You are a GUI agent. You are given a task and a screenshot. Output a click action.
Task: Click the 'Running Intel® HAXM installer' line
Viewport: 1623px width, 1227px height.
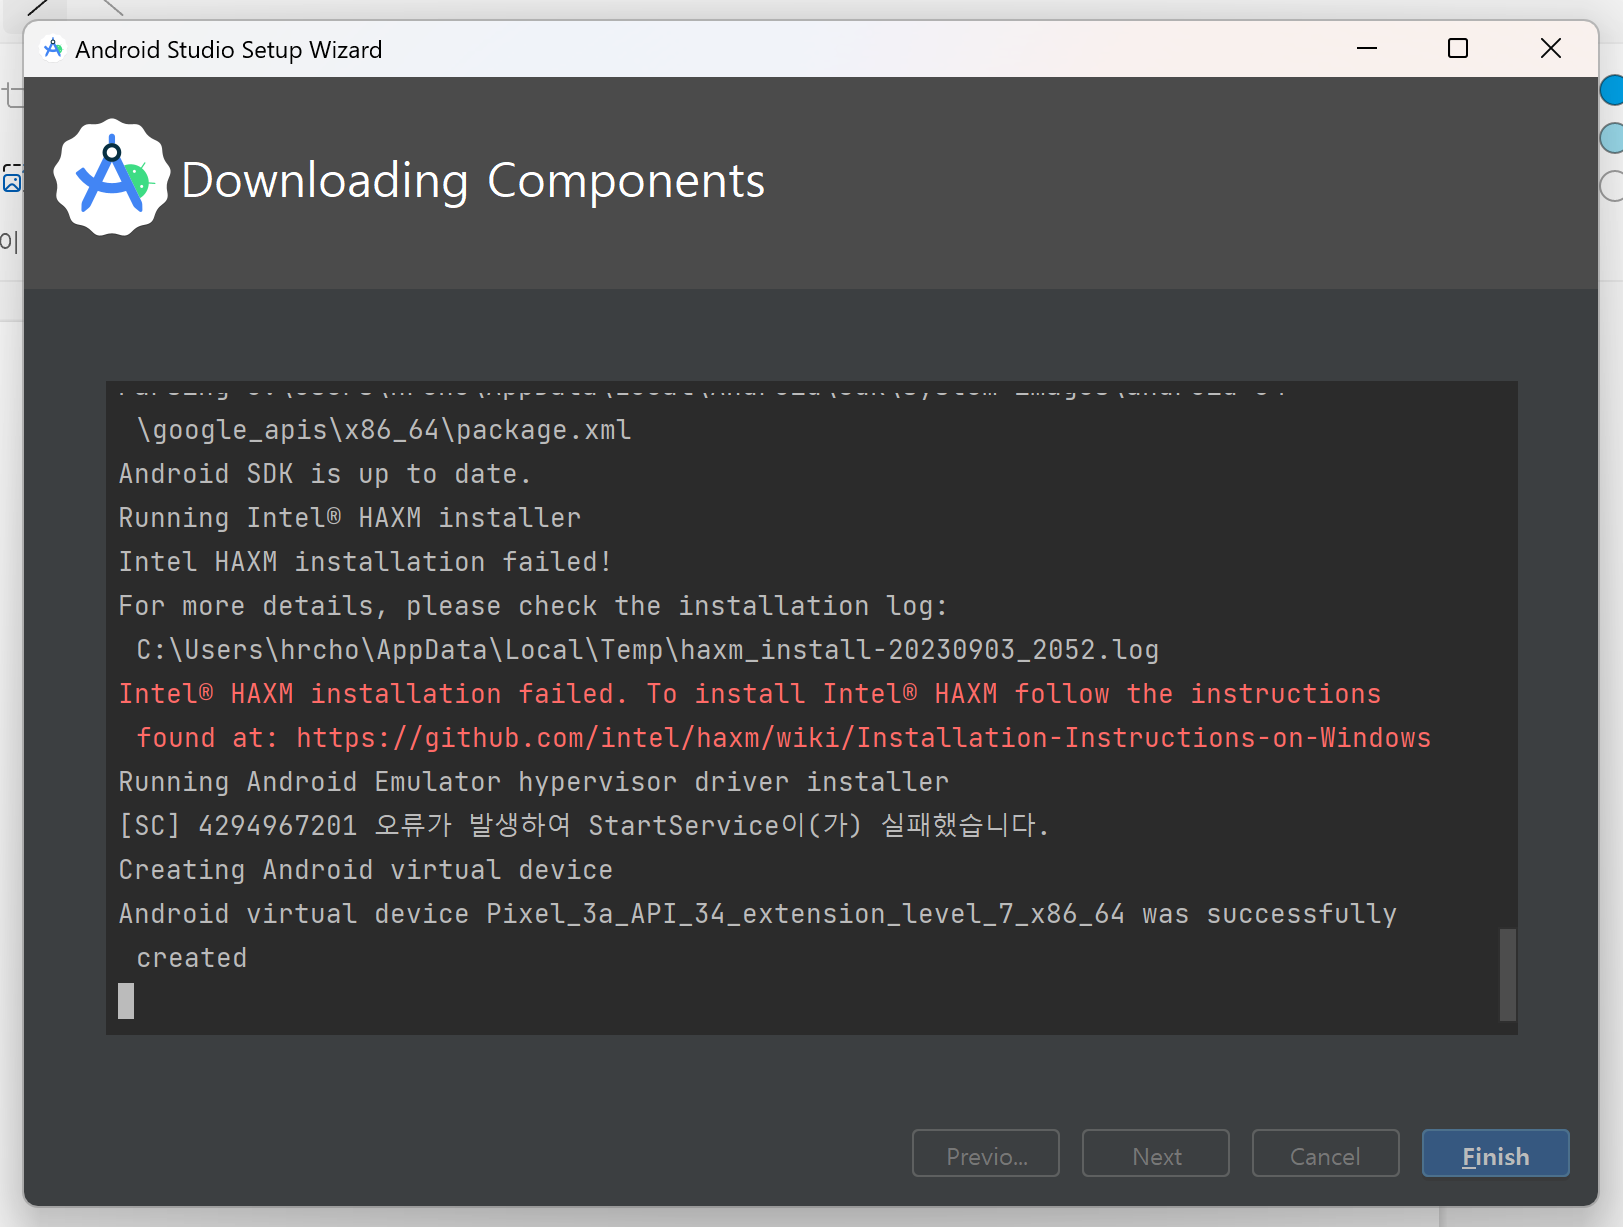(x=350, y=518)
